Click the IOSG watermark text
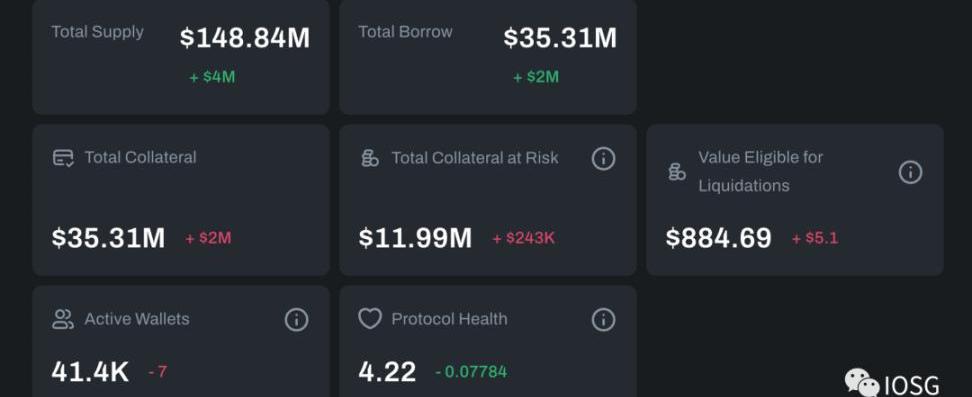Viewport: 972px width, 397px height. click(x=911, y=385)
